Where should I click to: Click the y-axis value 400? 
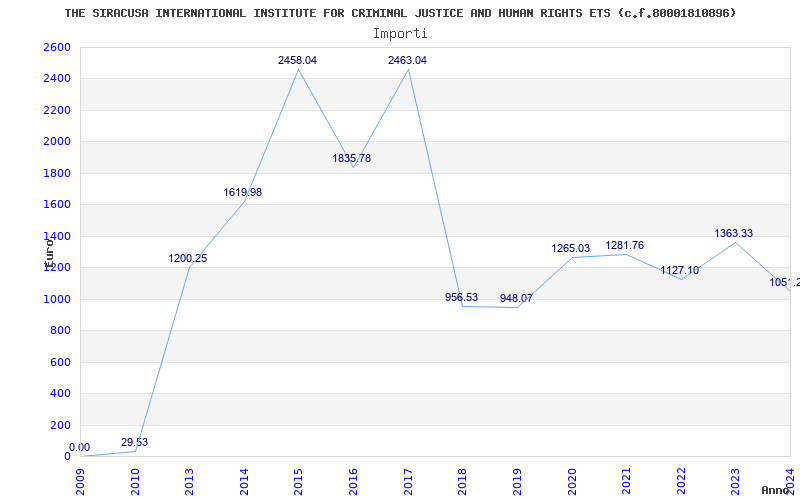click(60, 393)
